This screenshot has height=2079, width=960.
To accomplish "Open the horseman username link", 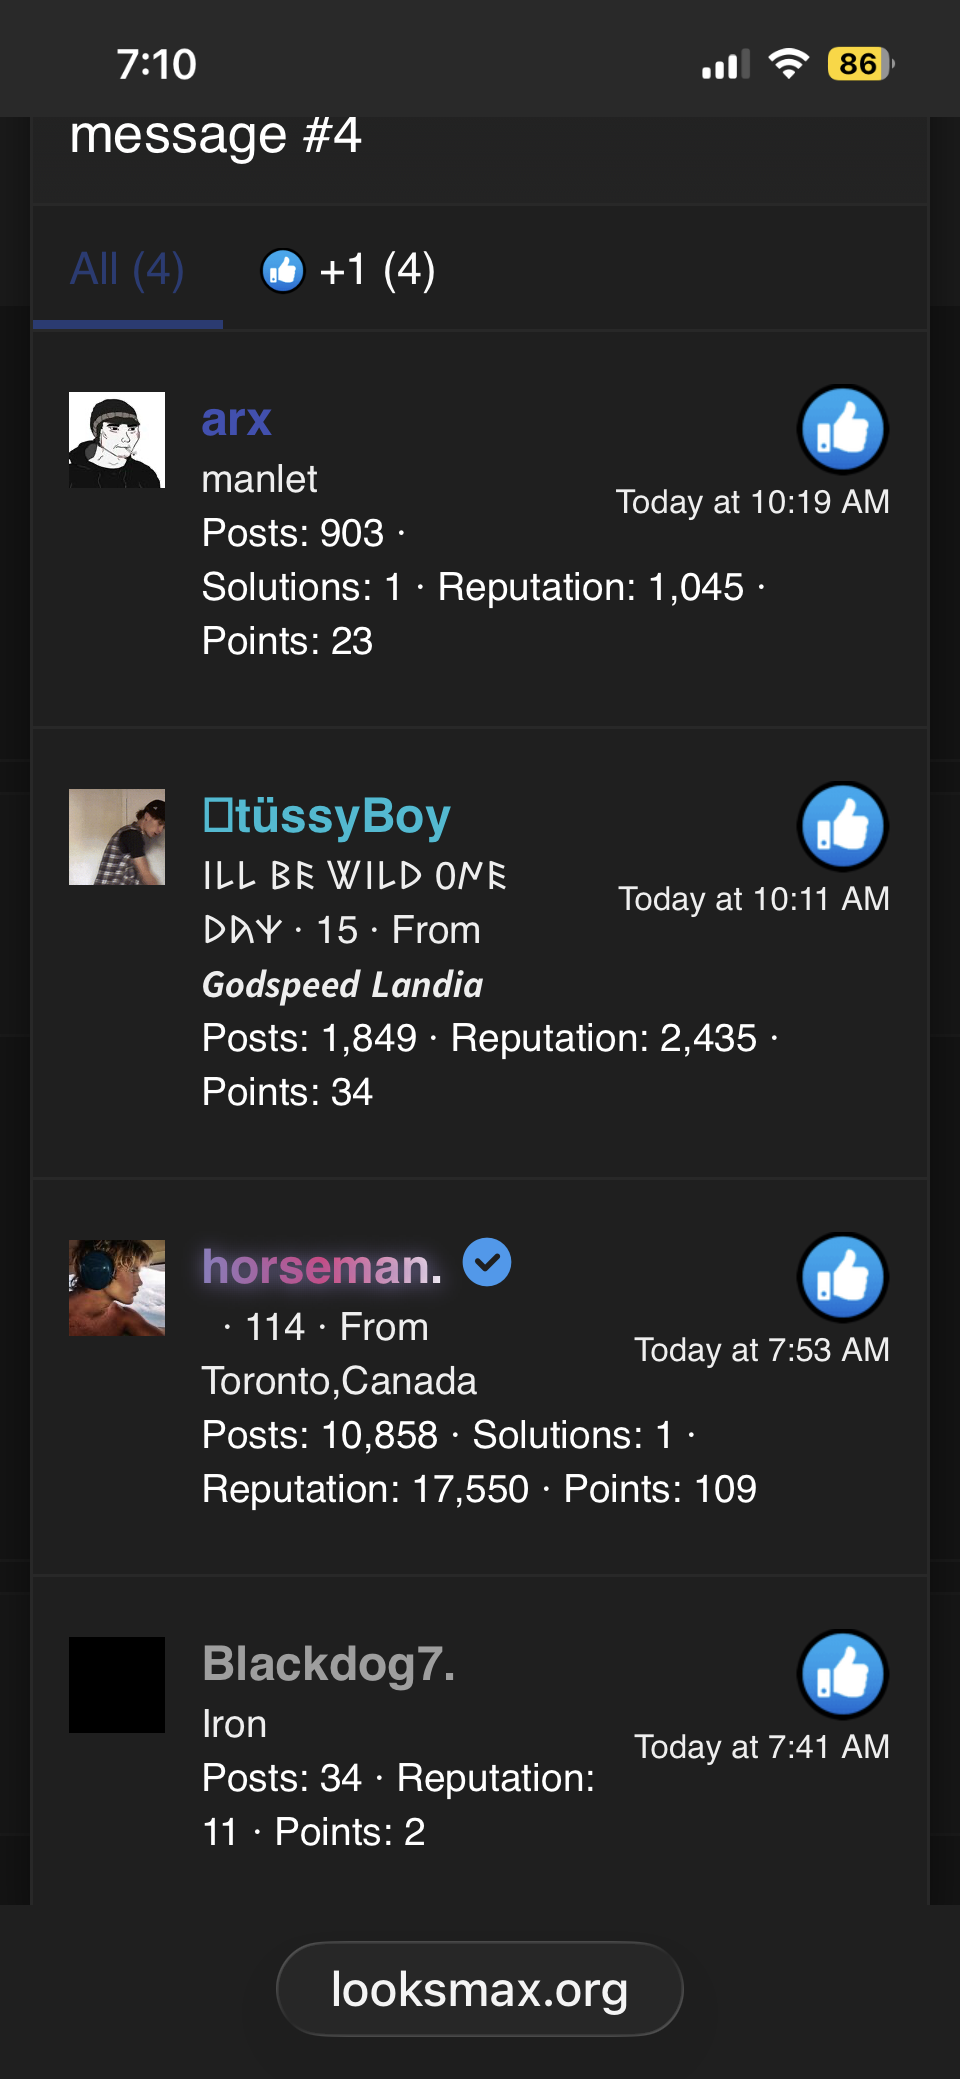I will coord(322,1267).
